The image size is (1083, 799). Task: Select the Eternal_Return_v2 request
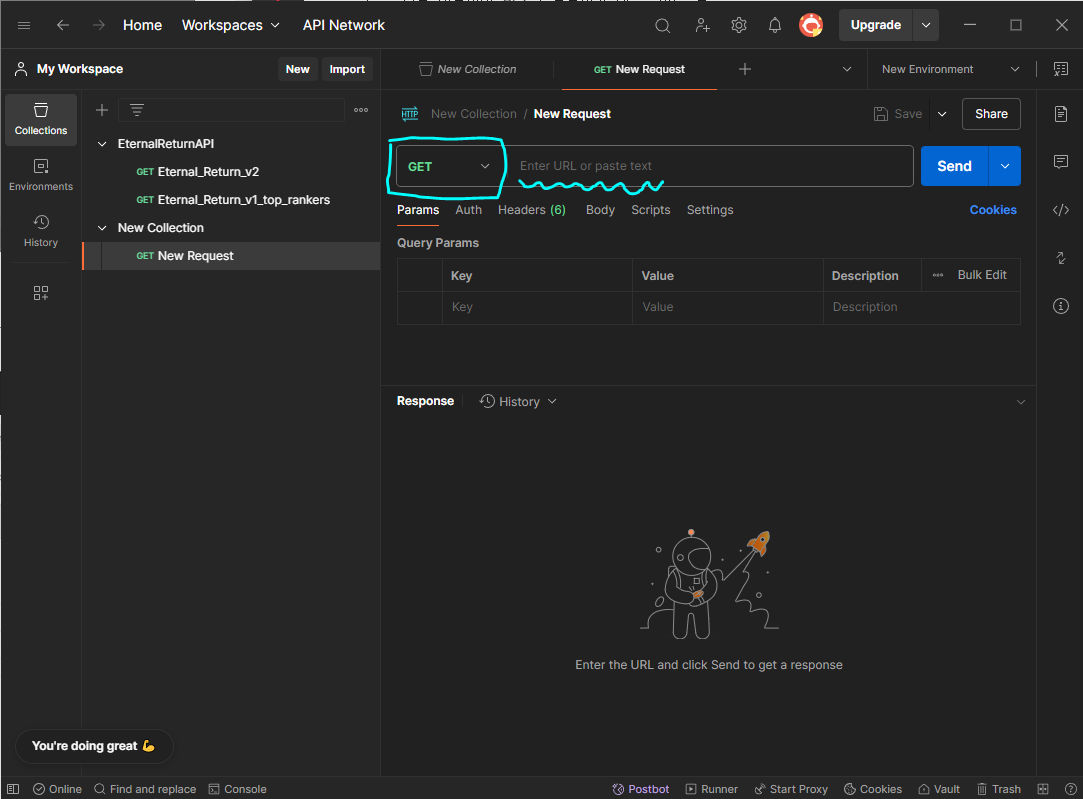coord(231,172)
